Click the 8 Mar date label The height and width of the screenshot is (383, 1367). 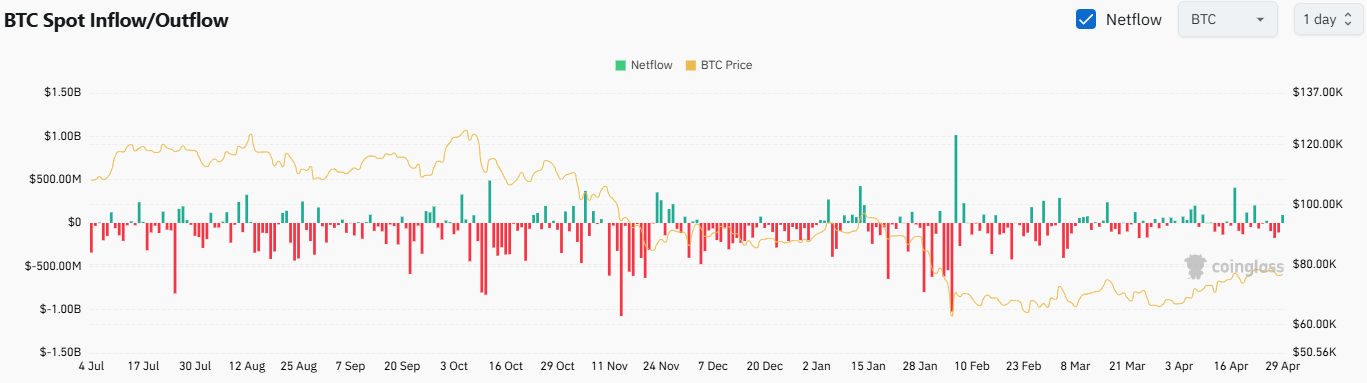(x=1075, y=367)
